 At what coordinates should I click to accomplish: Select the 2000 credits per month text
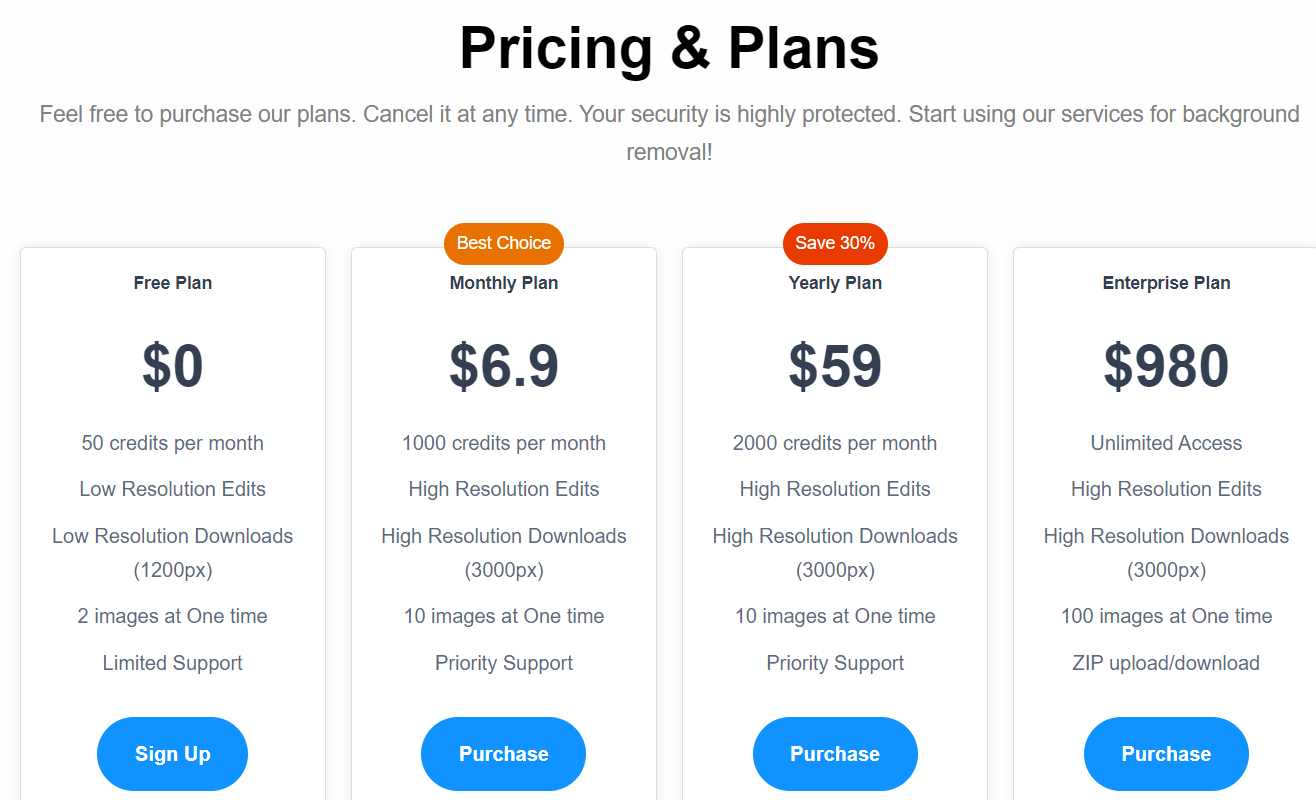(x=835, y=443)
